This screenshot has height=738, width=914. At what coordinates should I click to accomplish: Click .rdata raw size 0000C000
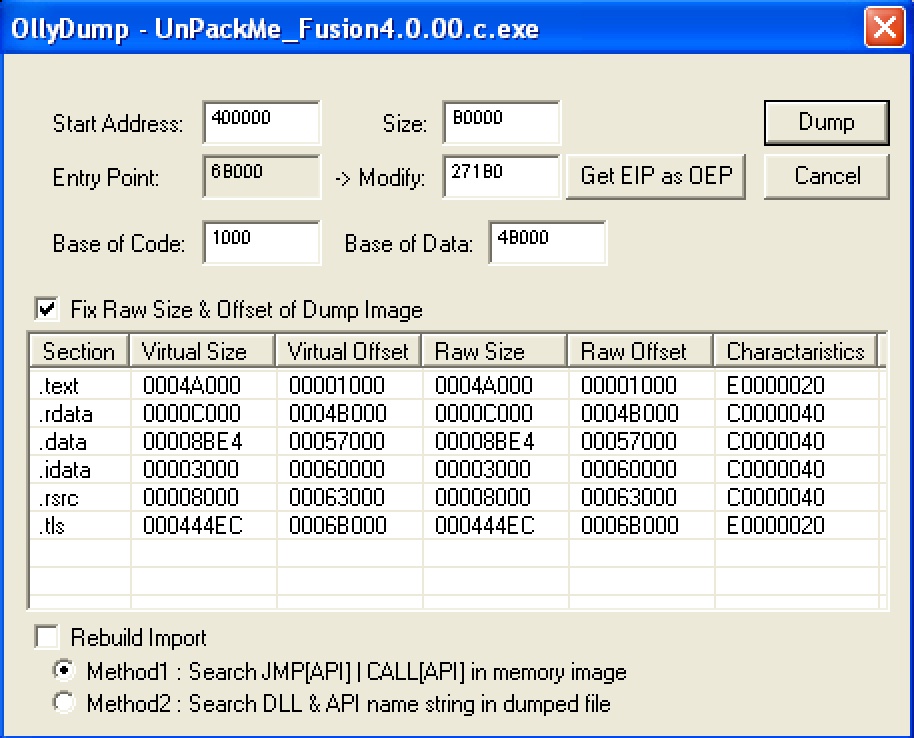484,413
